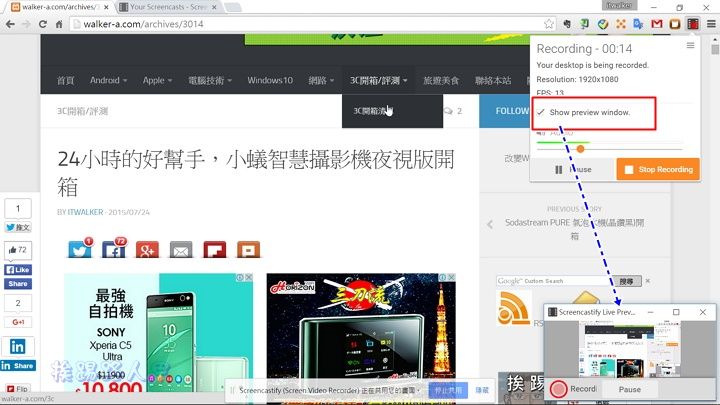Open the Chrome hamburger menu

[x=711, y=24]
